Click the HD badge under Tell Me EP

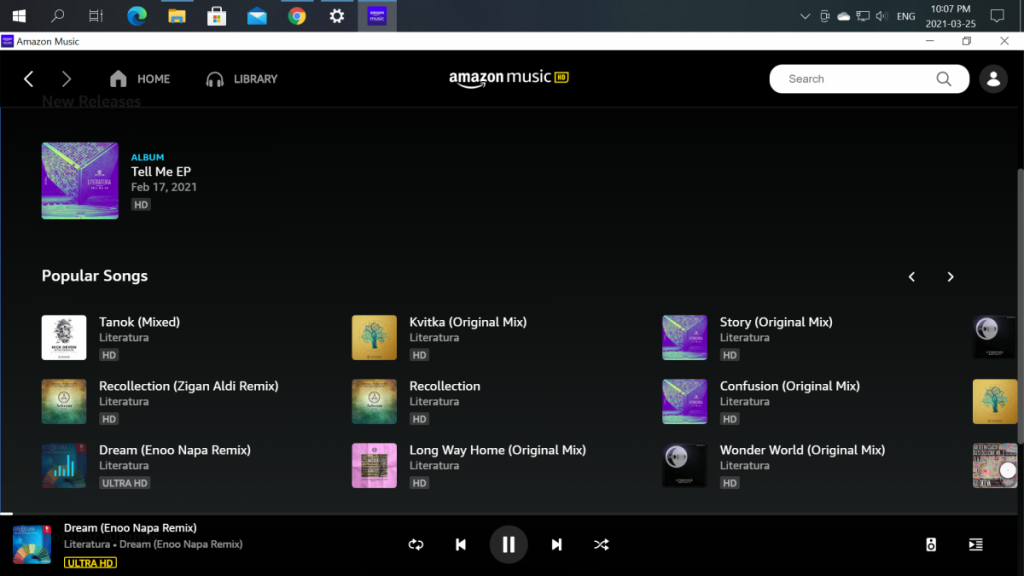tap(141, 204)
